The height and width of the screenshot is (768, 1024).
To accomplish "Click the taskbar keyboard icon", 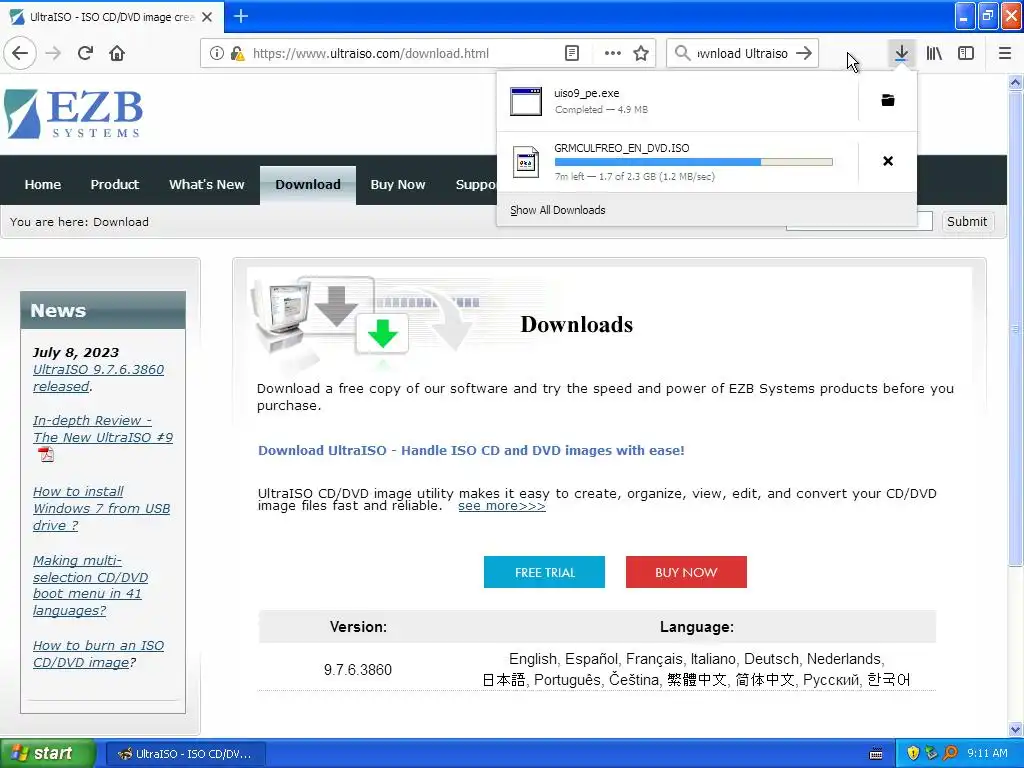I will [x=876, y=754].
